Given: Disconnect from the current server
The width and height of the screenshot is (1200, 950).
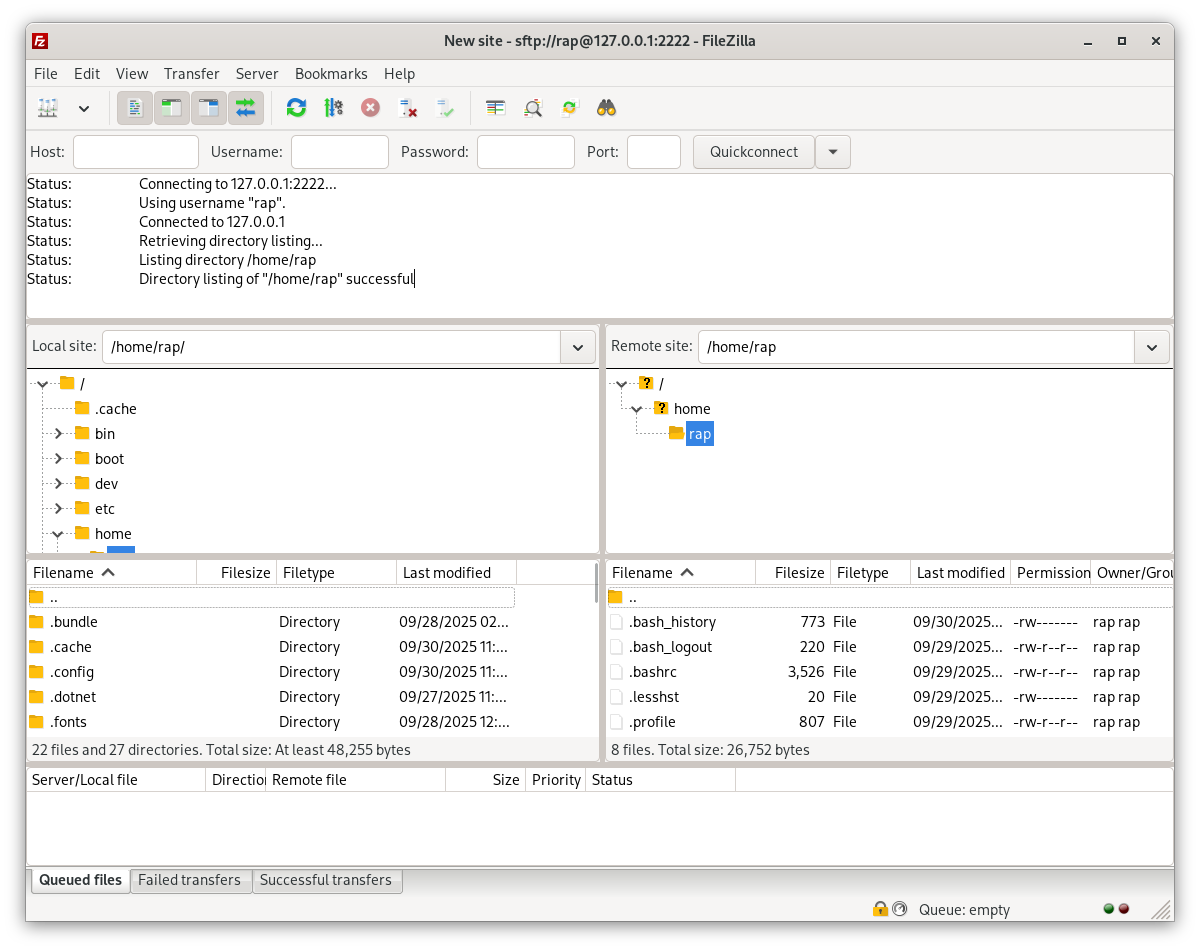Looking at the screenshot, I should [x=408, y=108].
